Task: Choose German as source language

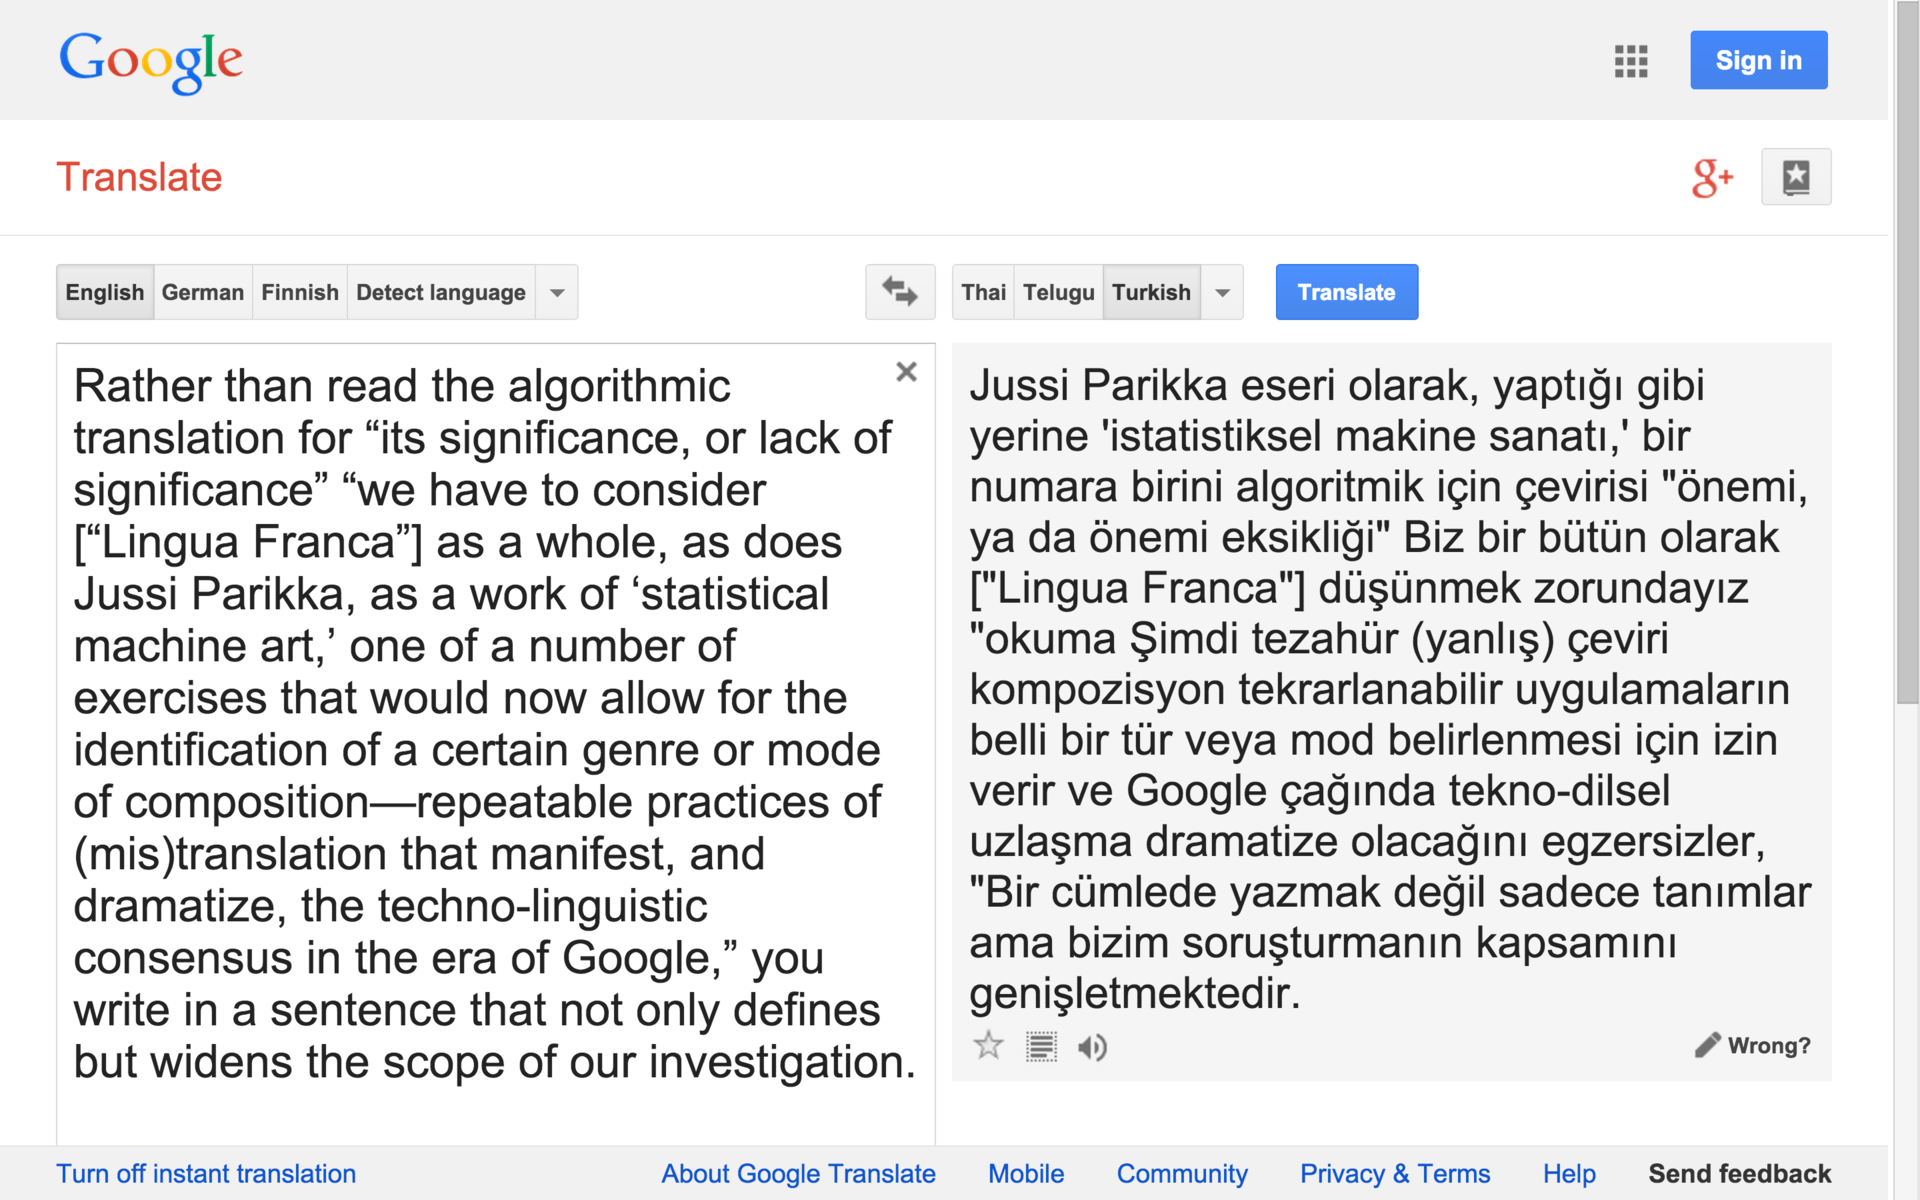Action: tap(202, 292)
